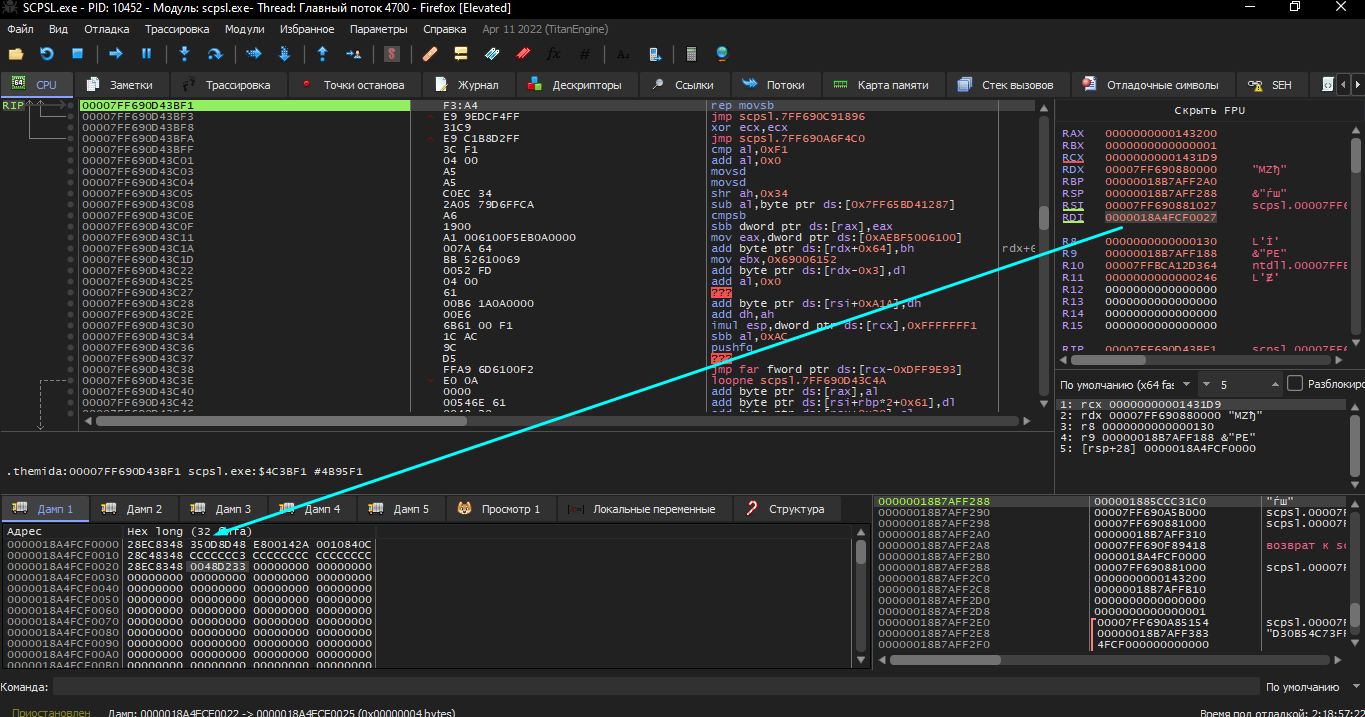Show the labels list icon
The height and width of the screenshot is (717, 1365).
[492, 53]
